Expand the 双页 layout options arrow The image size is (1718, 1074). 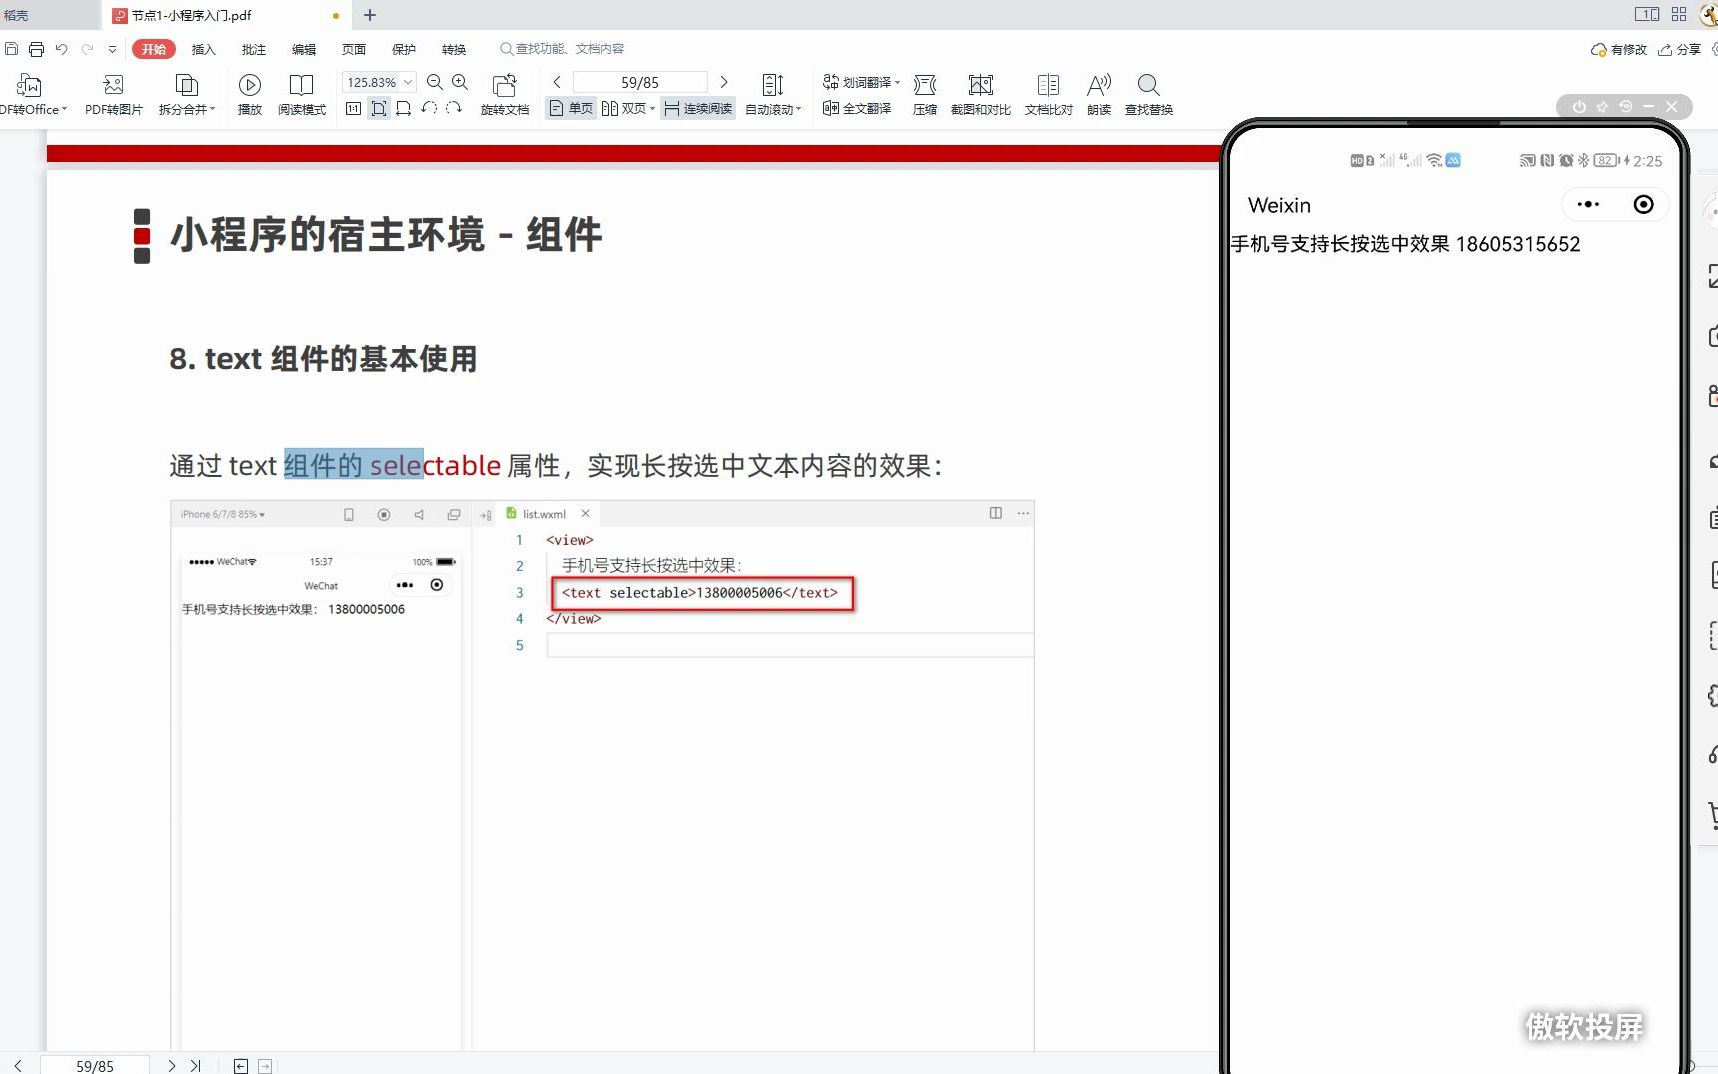pos(652,108)
